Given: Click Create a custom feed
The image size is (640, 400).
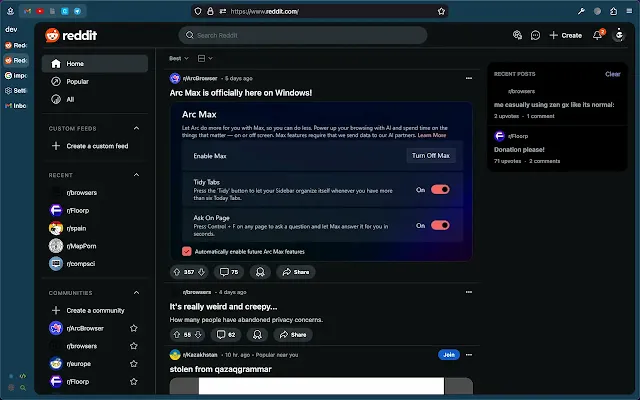Looking at the screenshot, I should (95, 146).
